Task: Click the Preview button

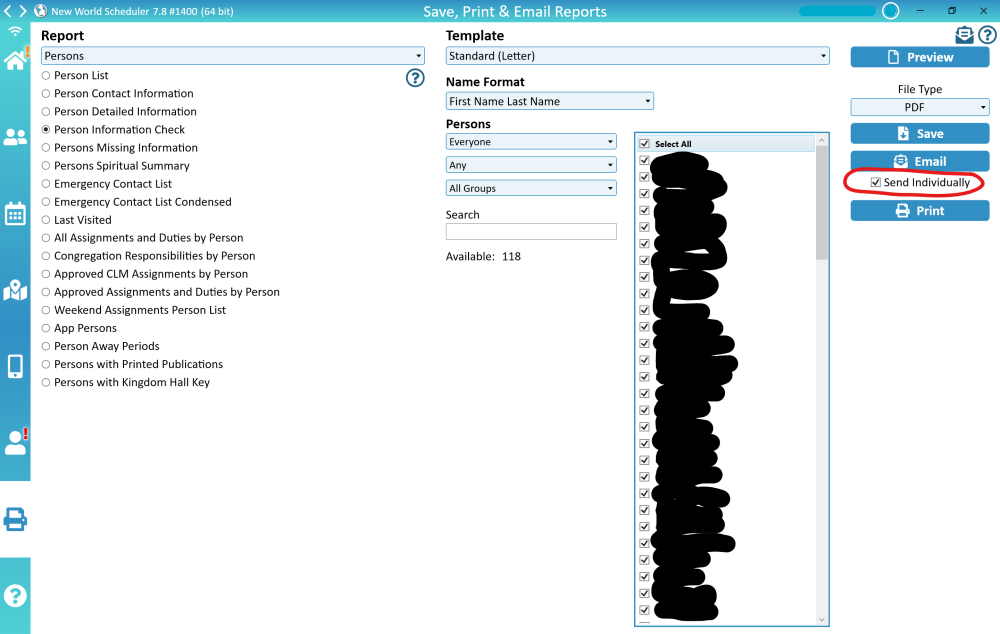Action: point(920,57)
